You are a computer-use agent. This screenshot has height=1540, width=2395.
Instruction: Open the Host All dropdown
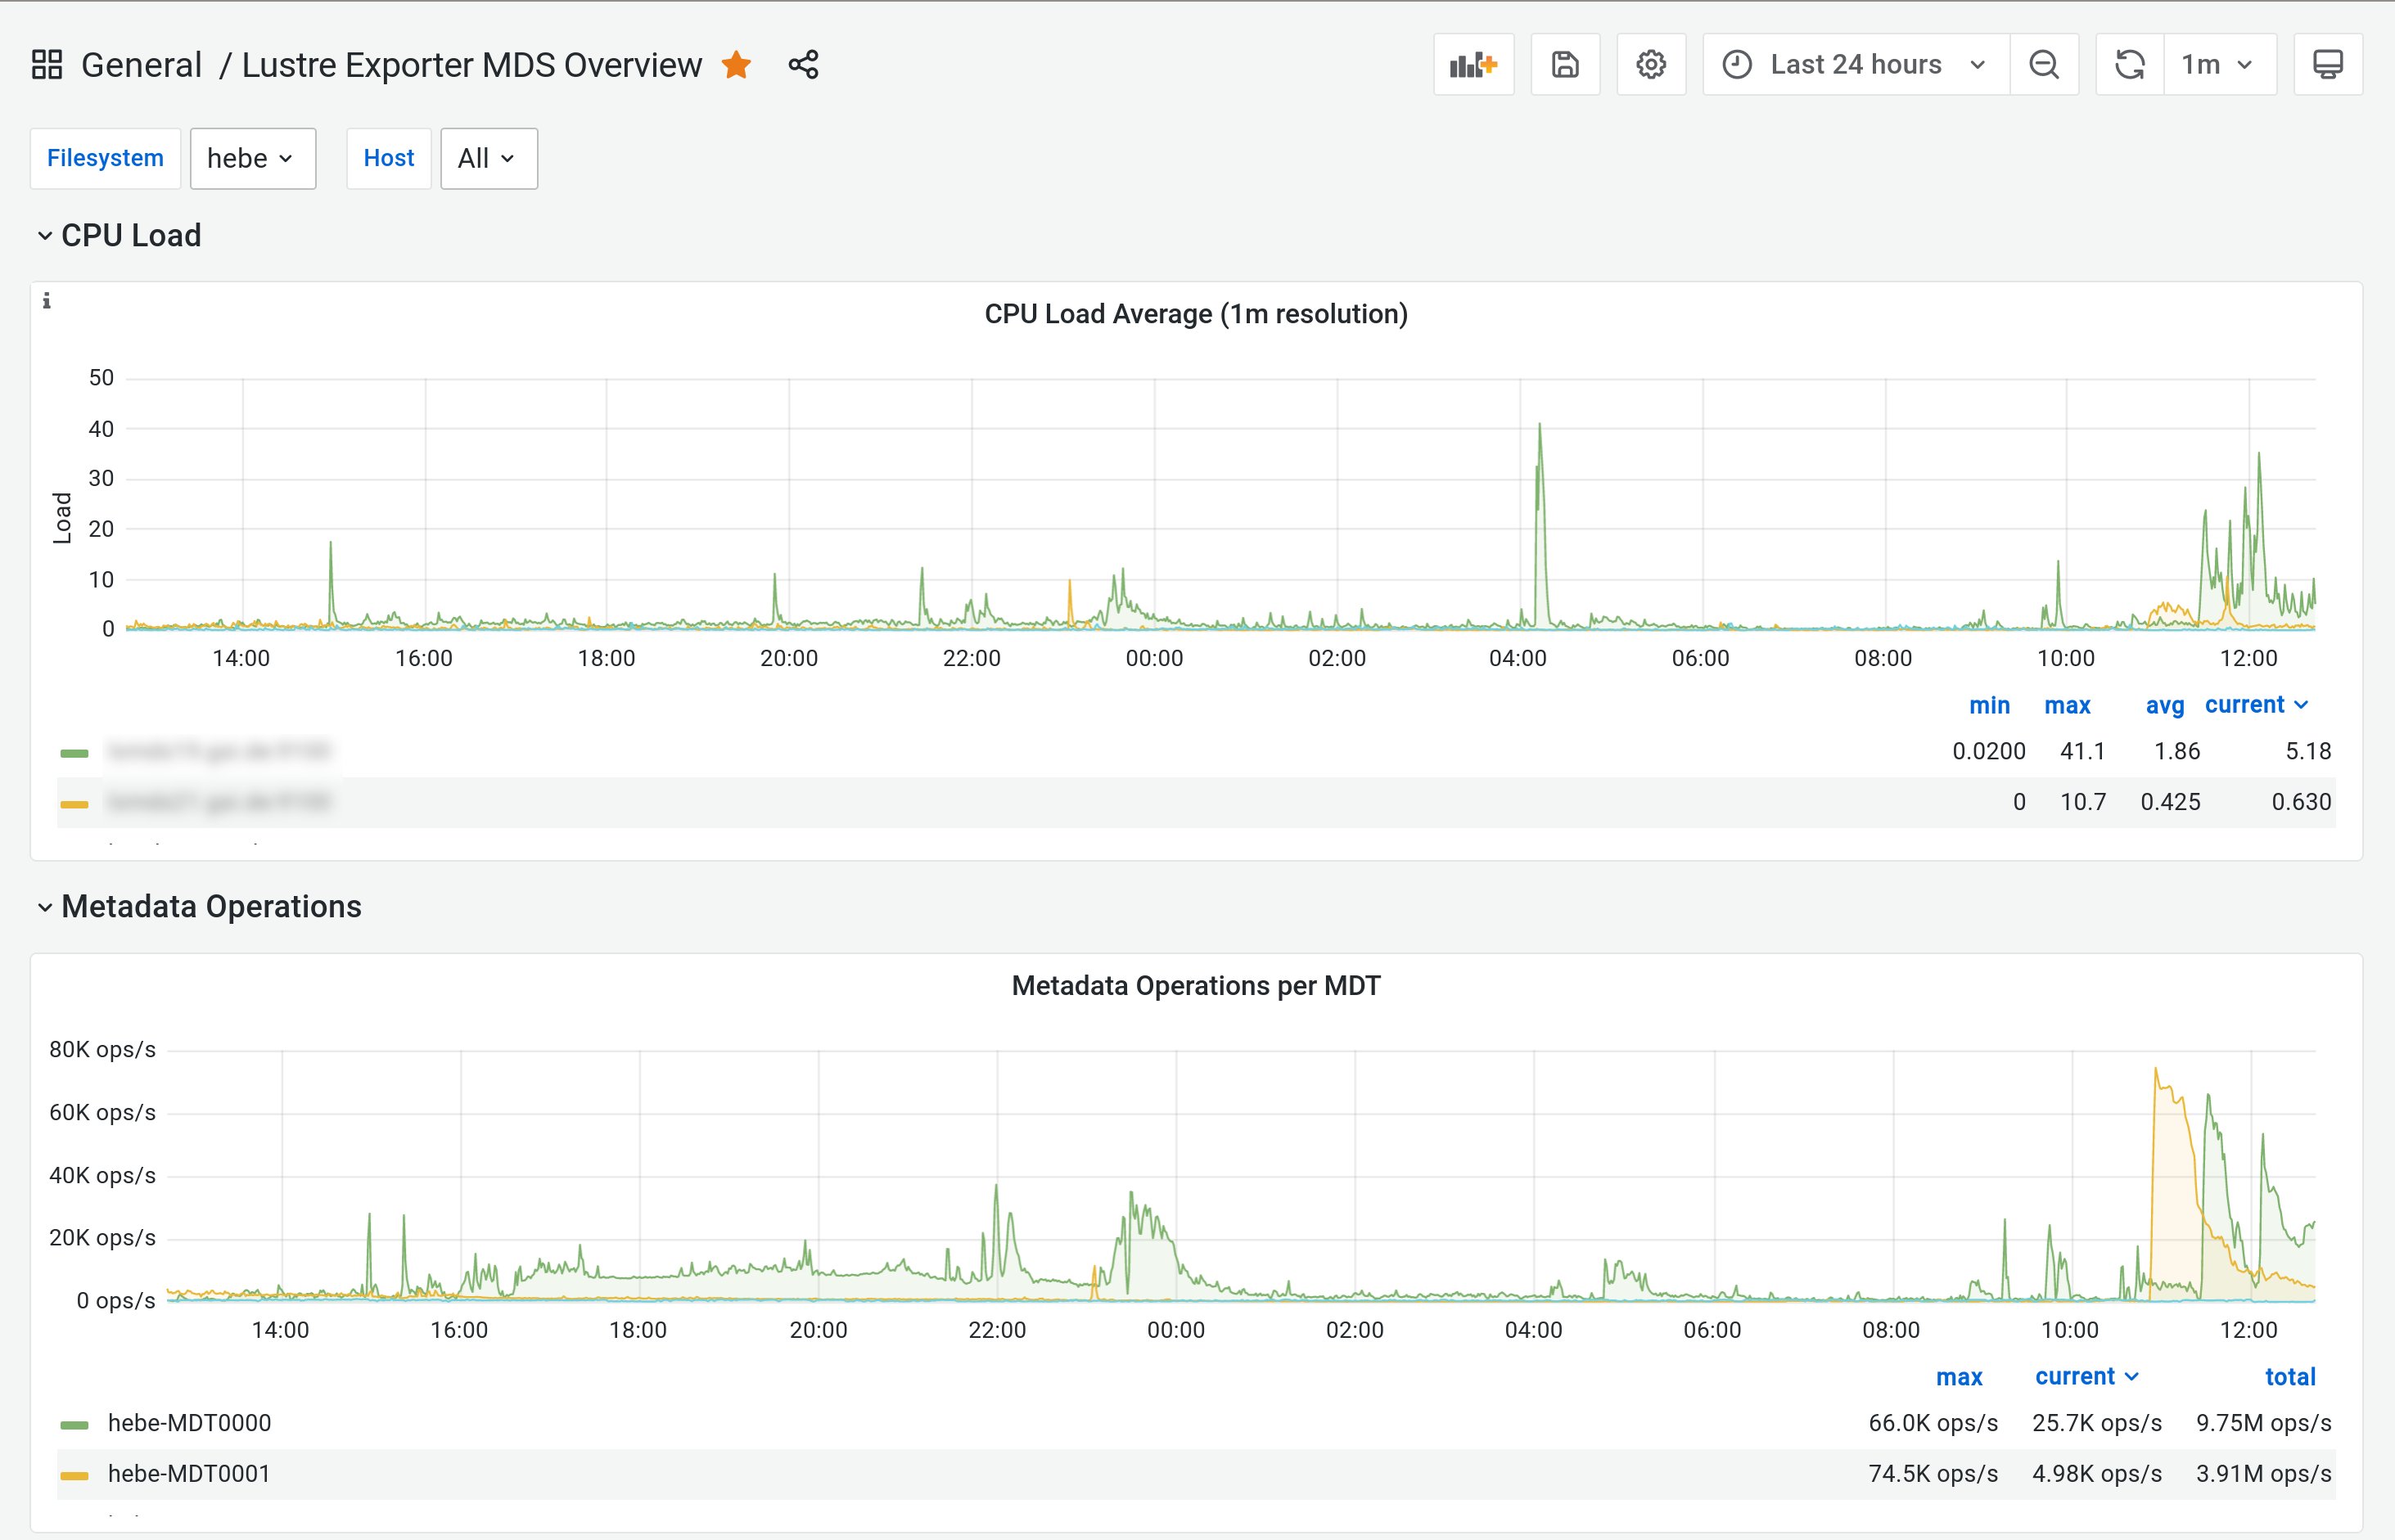(x=488, y=158)
